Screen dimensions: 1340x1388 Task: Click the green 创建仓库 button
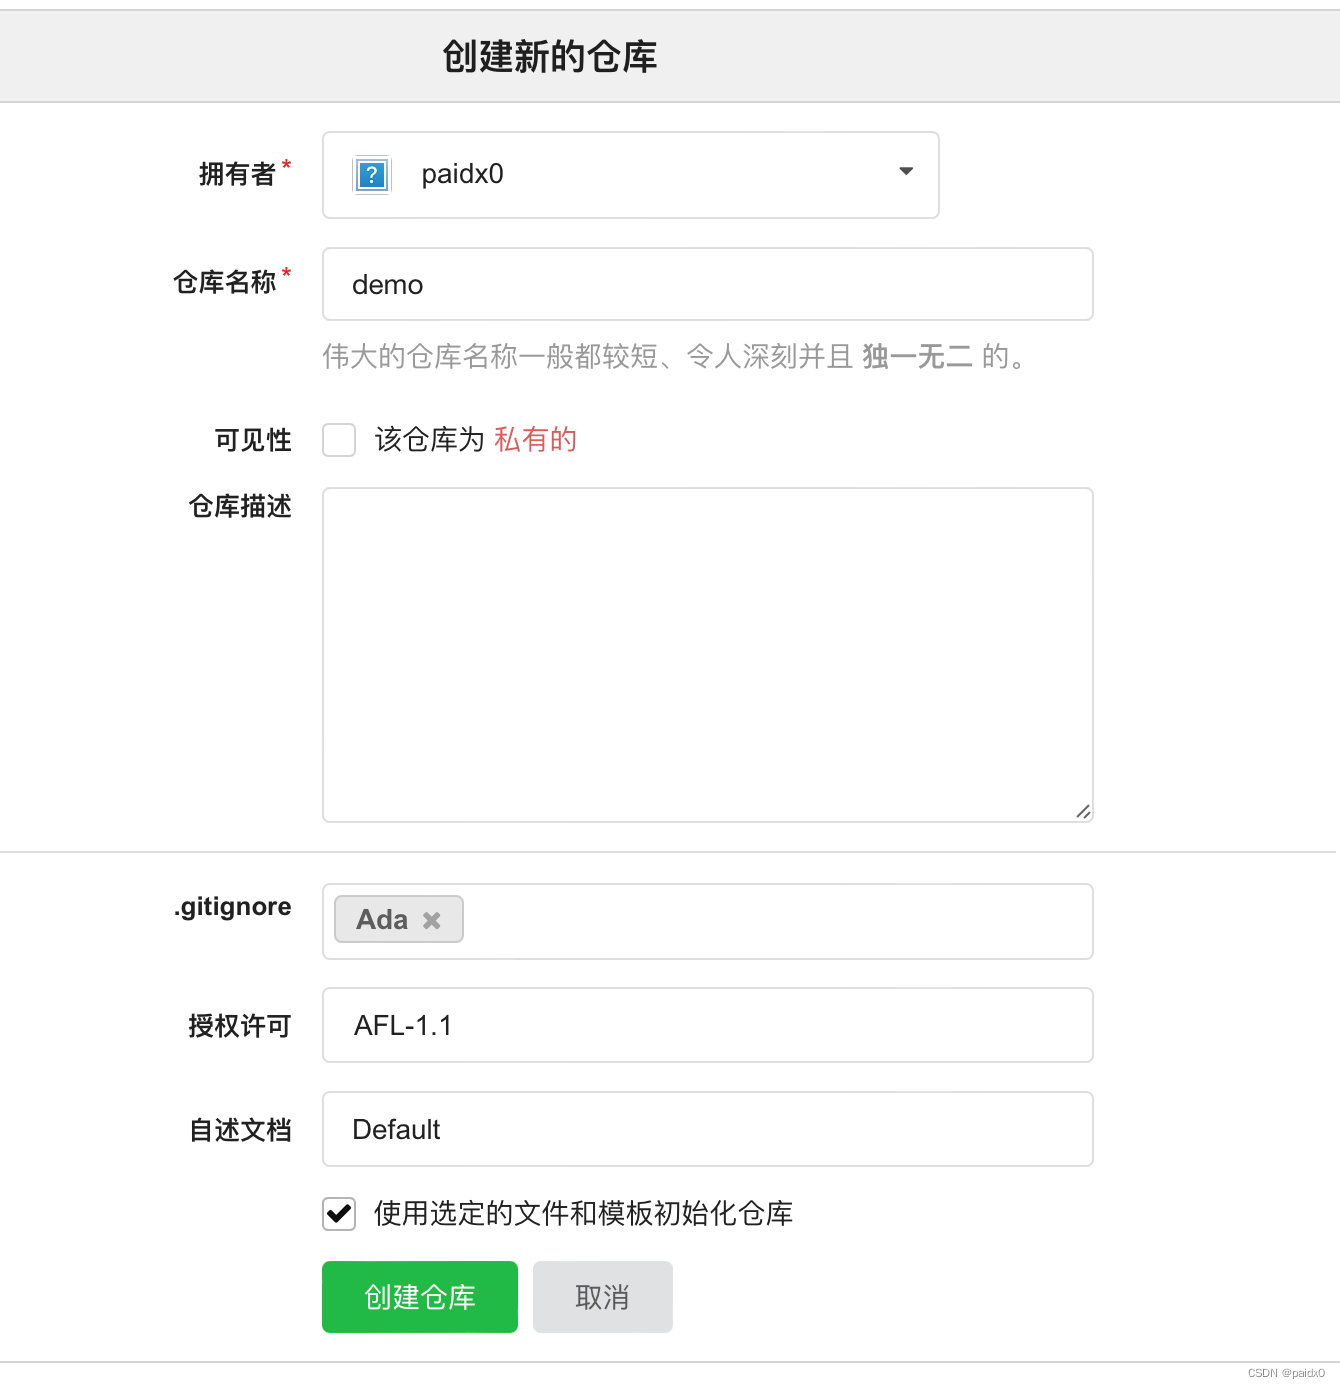(419, 1297)
